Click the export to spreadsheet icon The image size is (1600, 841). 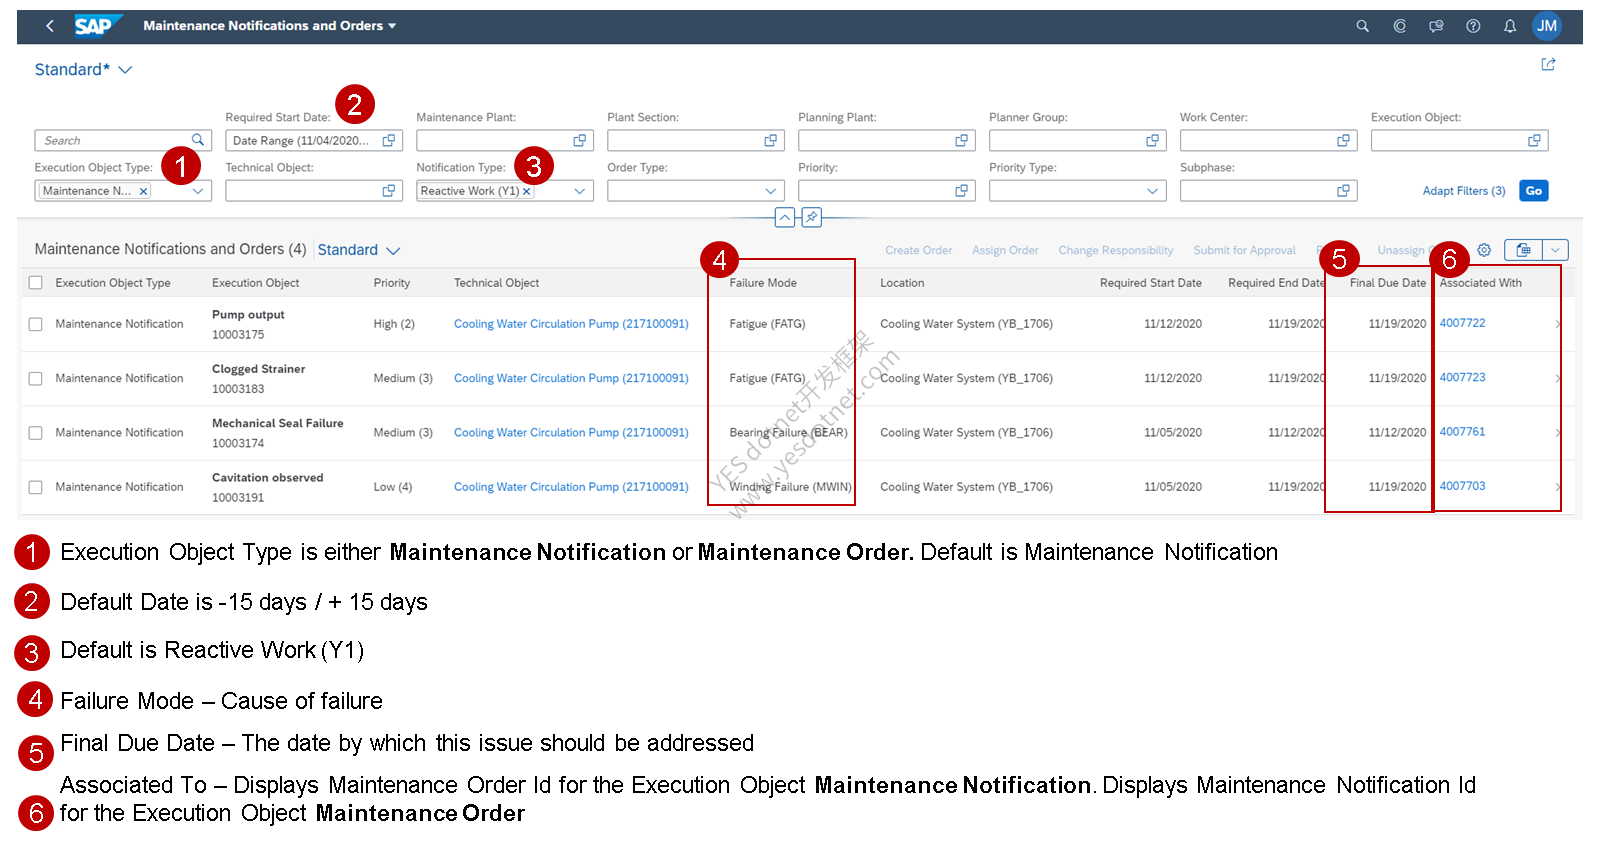[1523, 250]
